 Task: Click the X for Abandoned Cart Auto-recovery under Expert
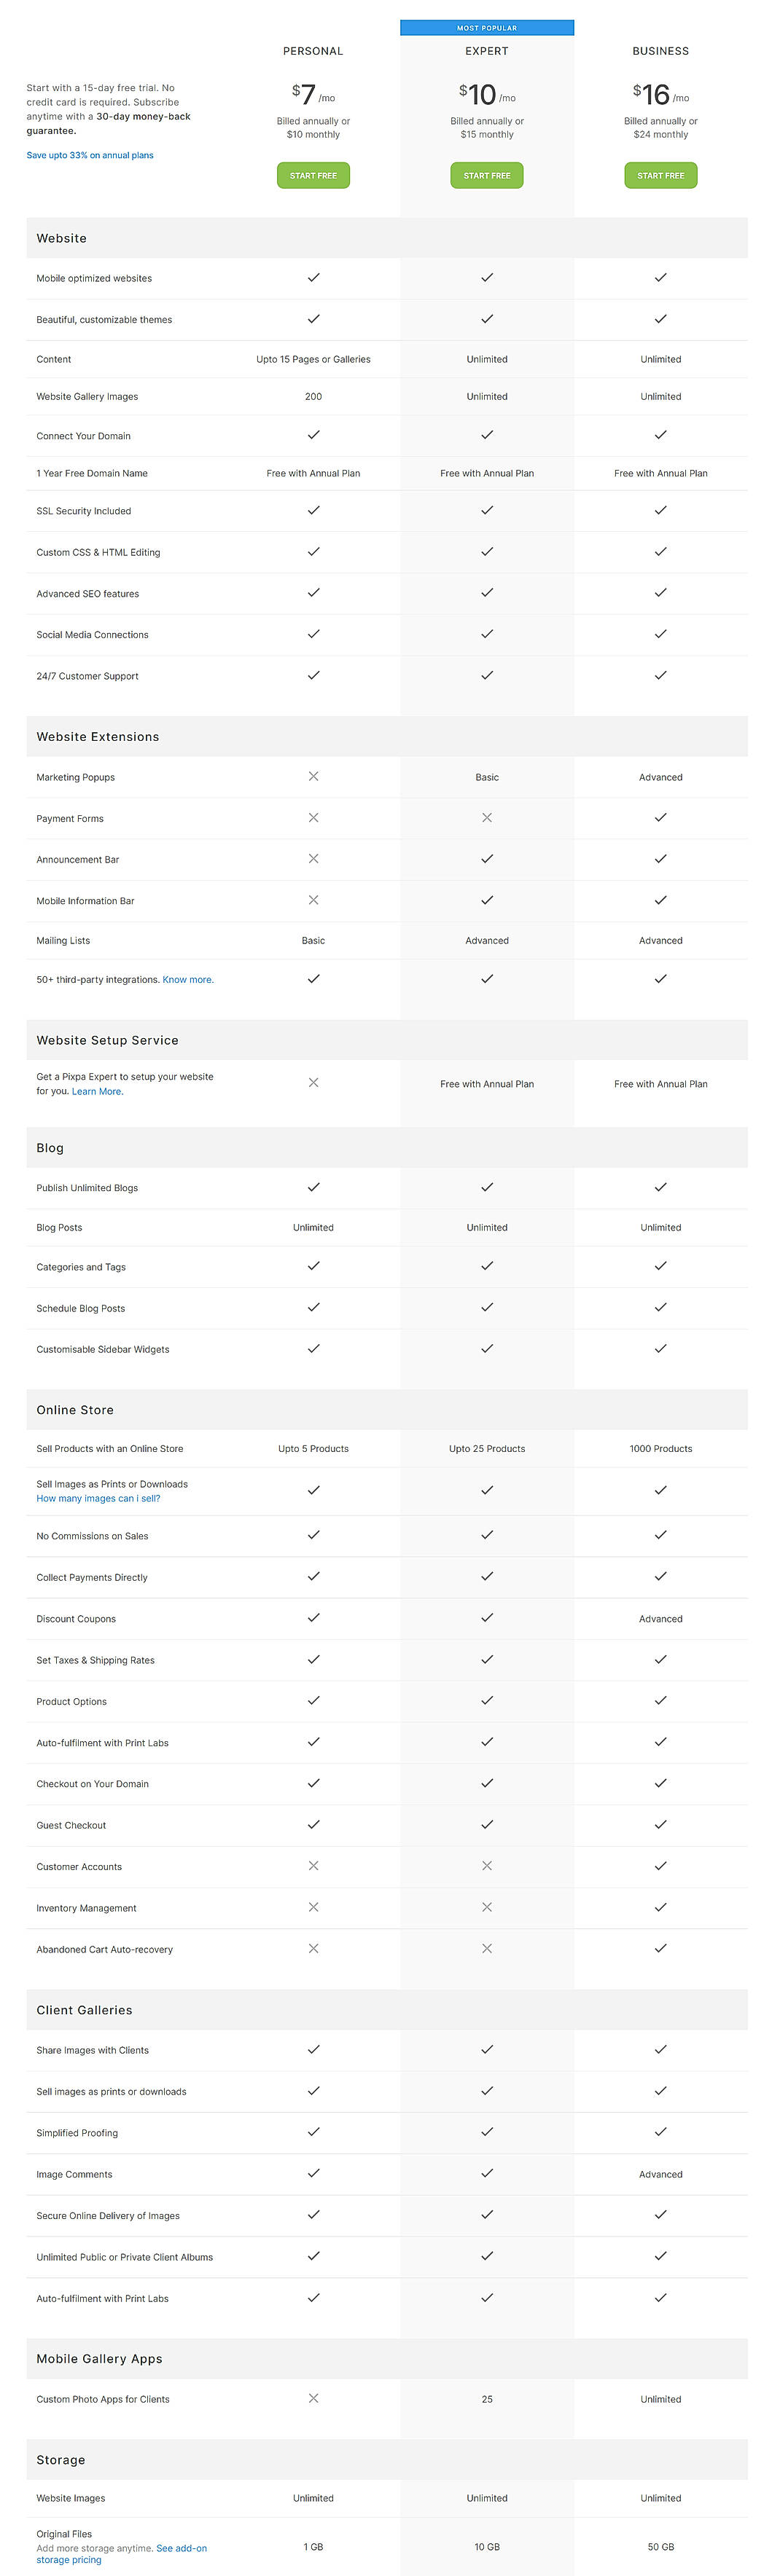487,1947
